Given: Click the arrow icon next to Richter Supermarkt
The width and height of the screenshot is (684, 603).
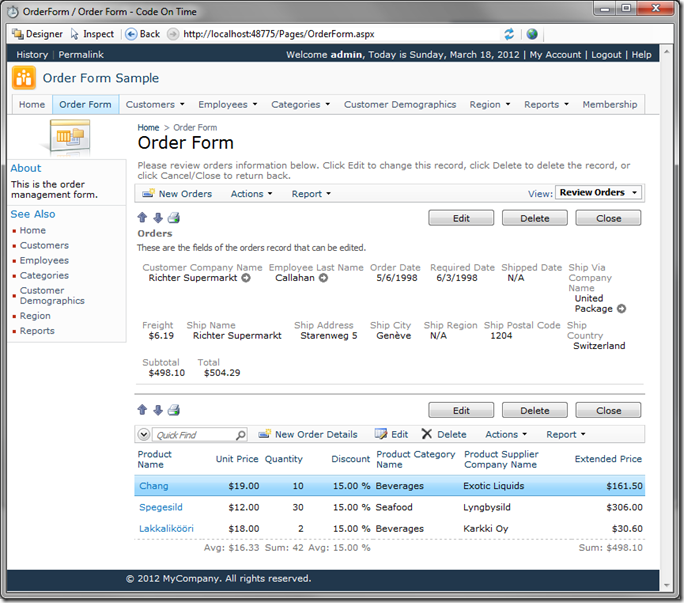Looking at the screenshot, I should (x=246, y=278).
